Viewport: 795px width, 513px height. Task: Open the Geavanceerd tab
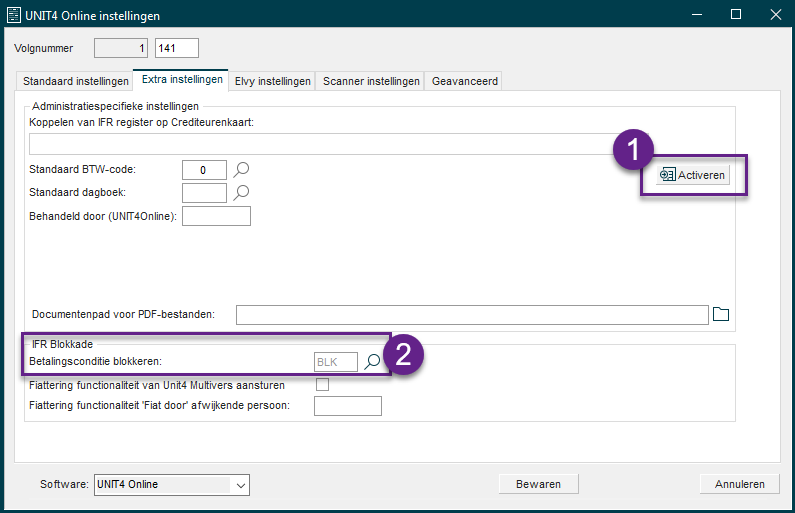coord(464,81)
